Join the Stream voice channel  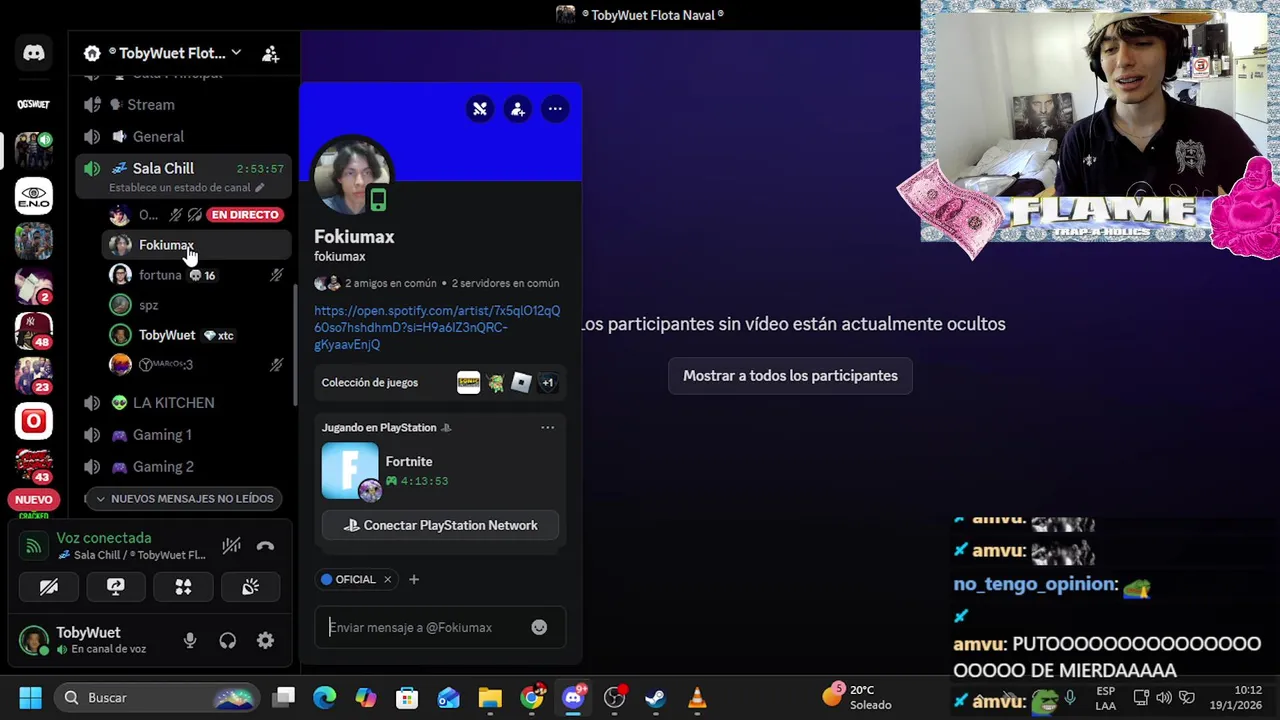coord(184,104)
